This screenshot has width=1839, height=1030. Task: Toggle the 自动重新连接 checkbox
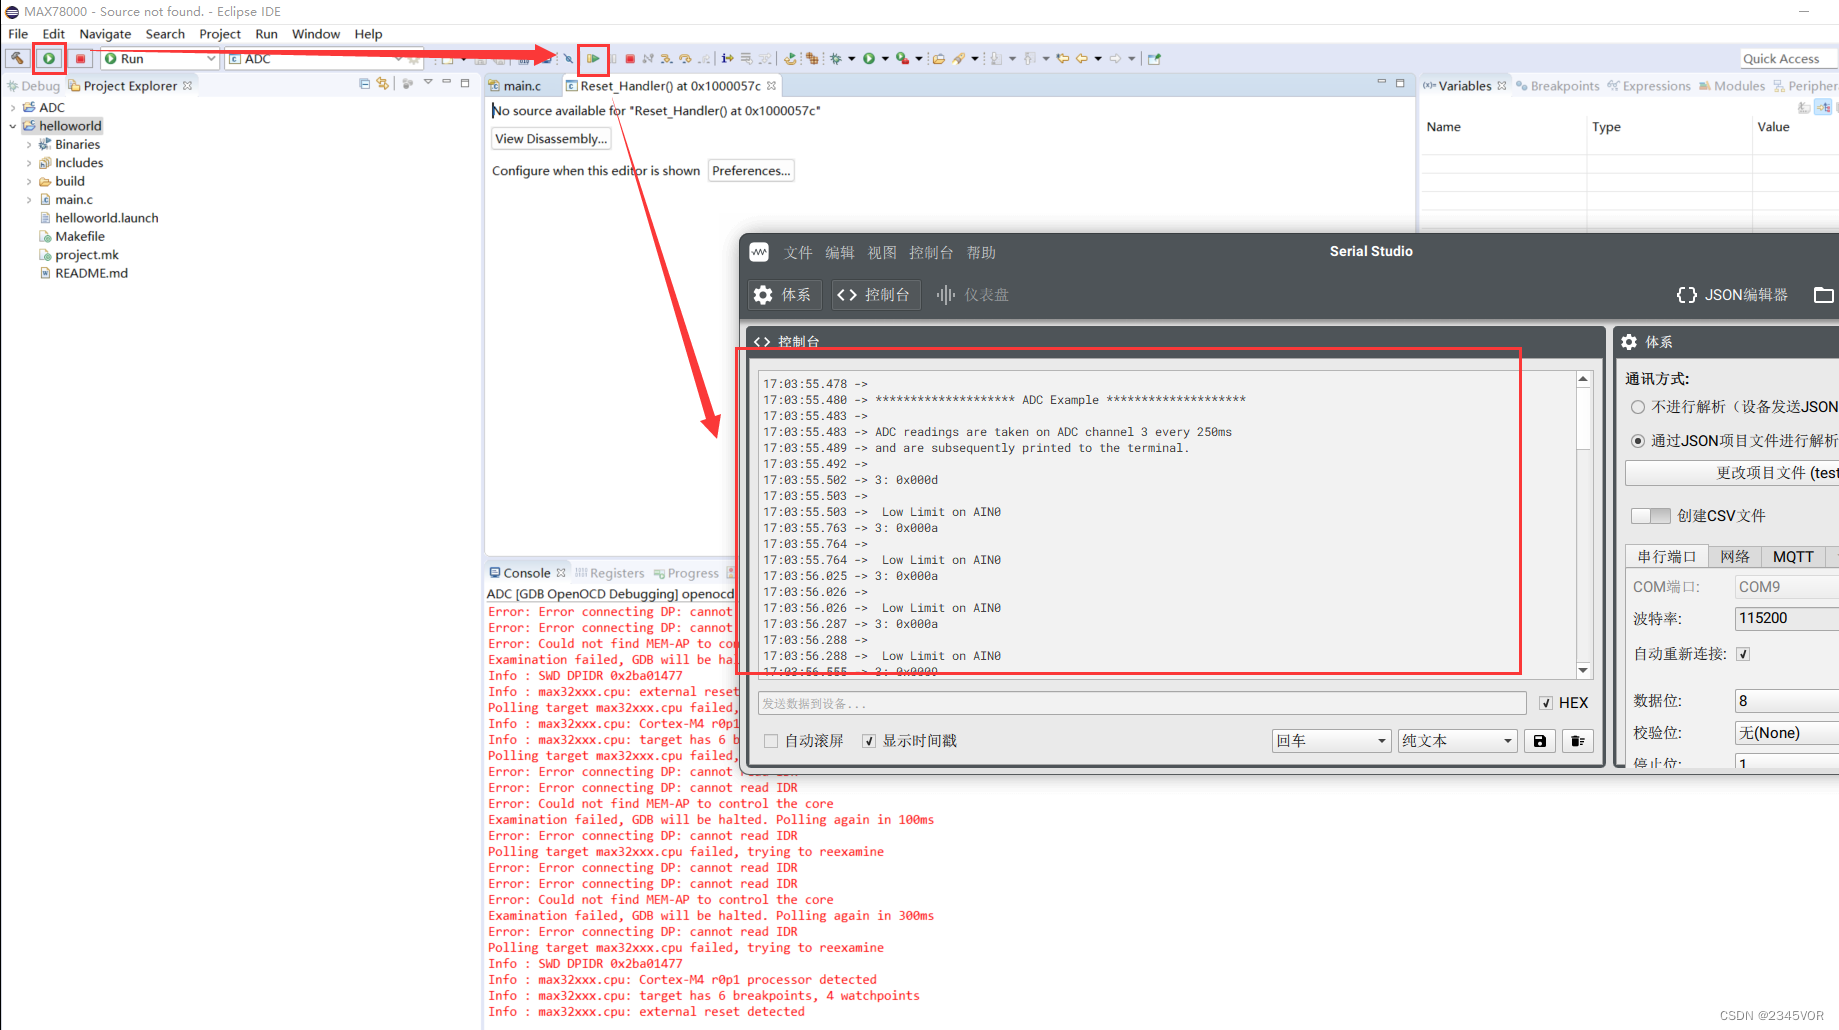(x=1743, y=654)
